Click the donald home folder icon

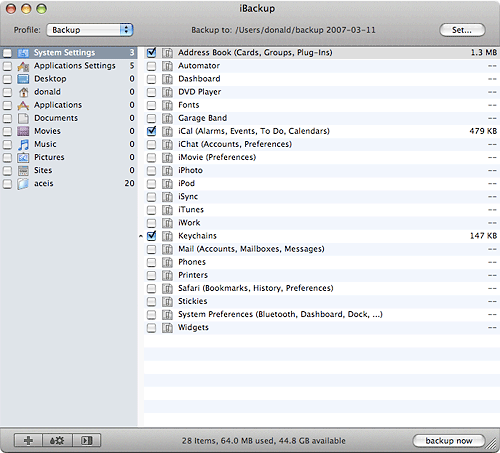click(x=23, y=92)
